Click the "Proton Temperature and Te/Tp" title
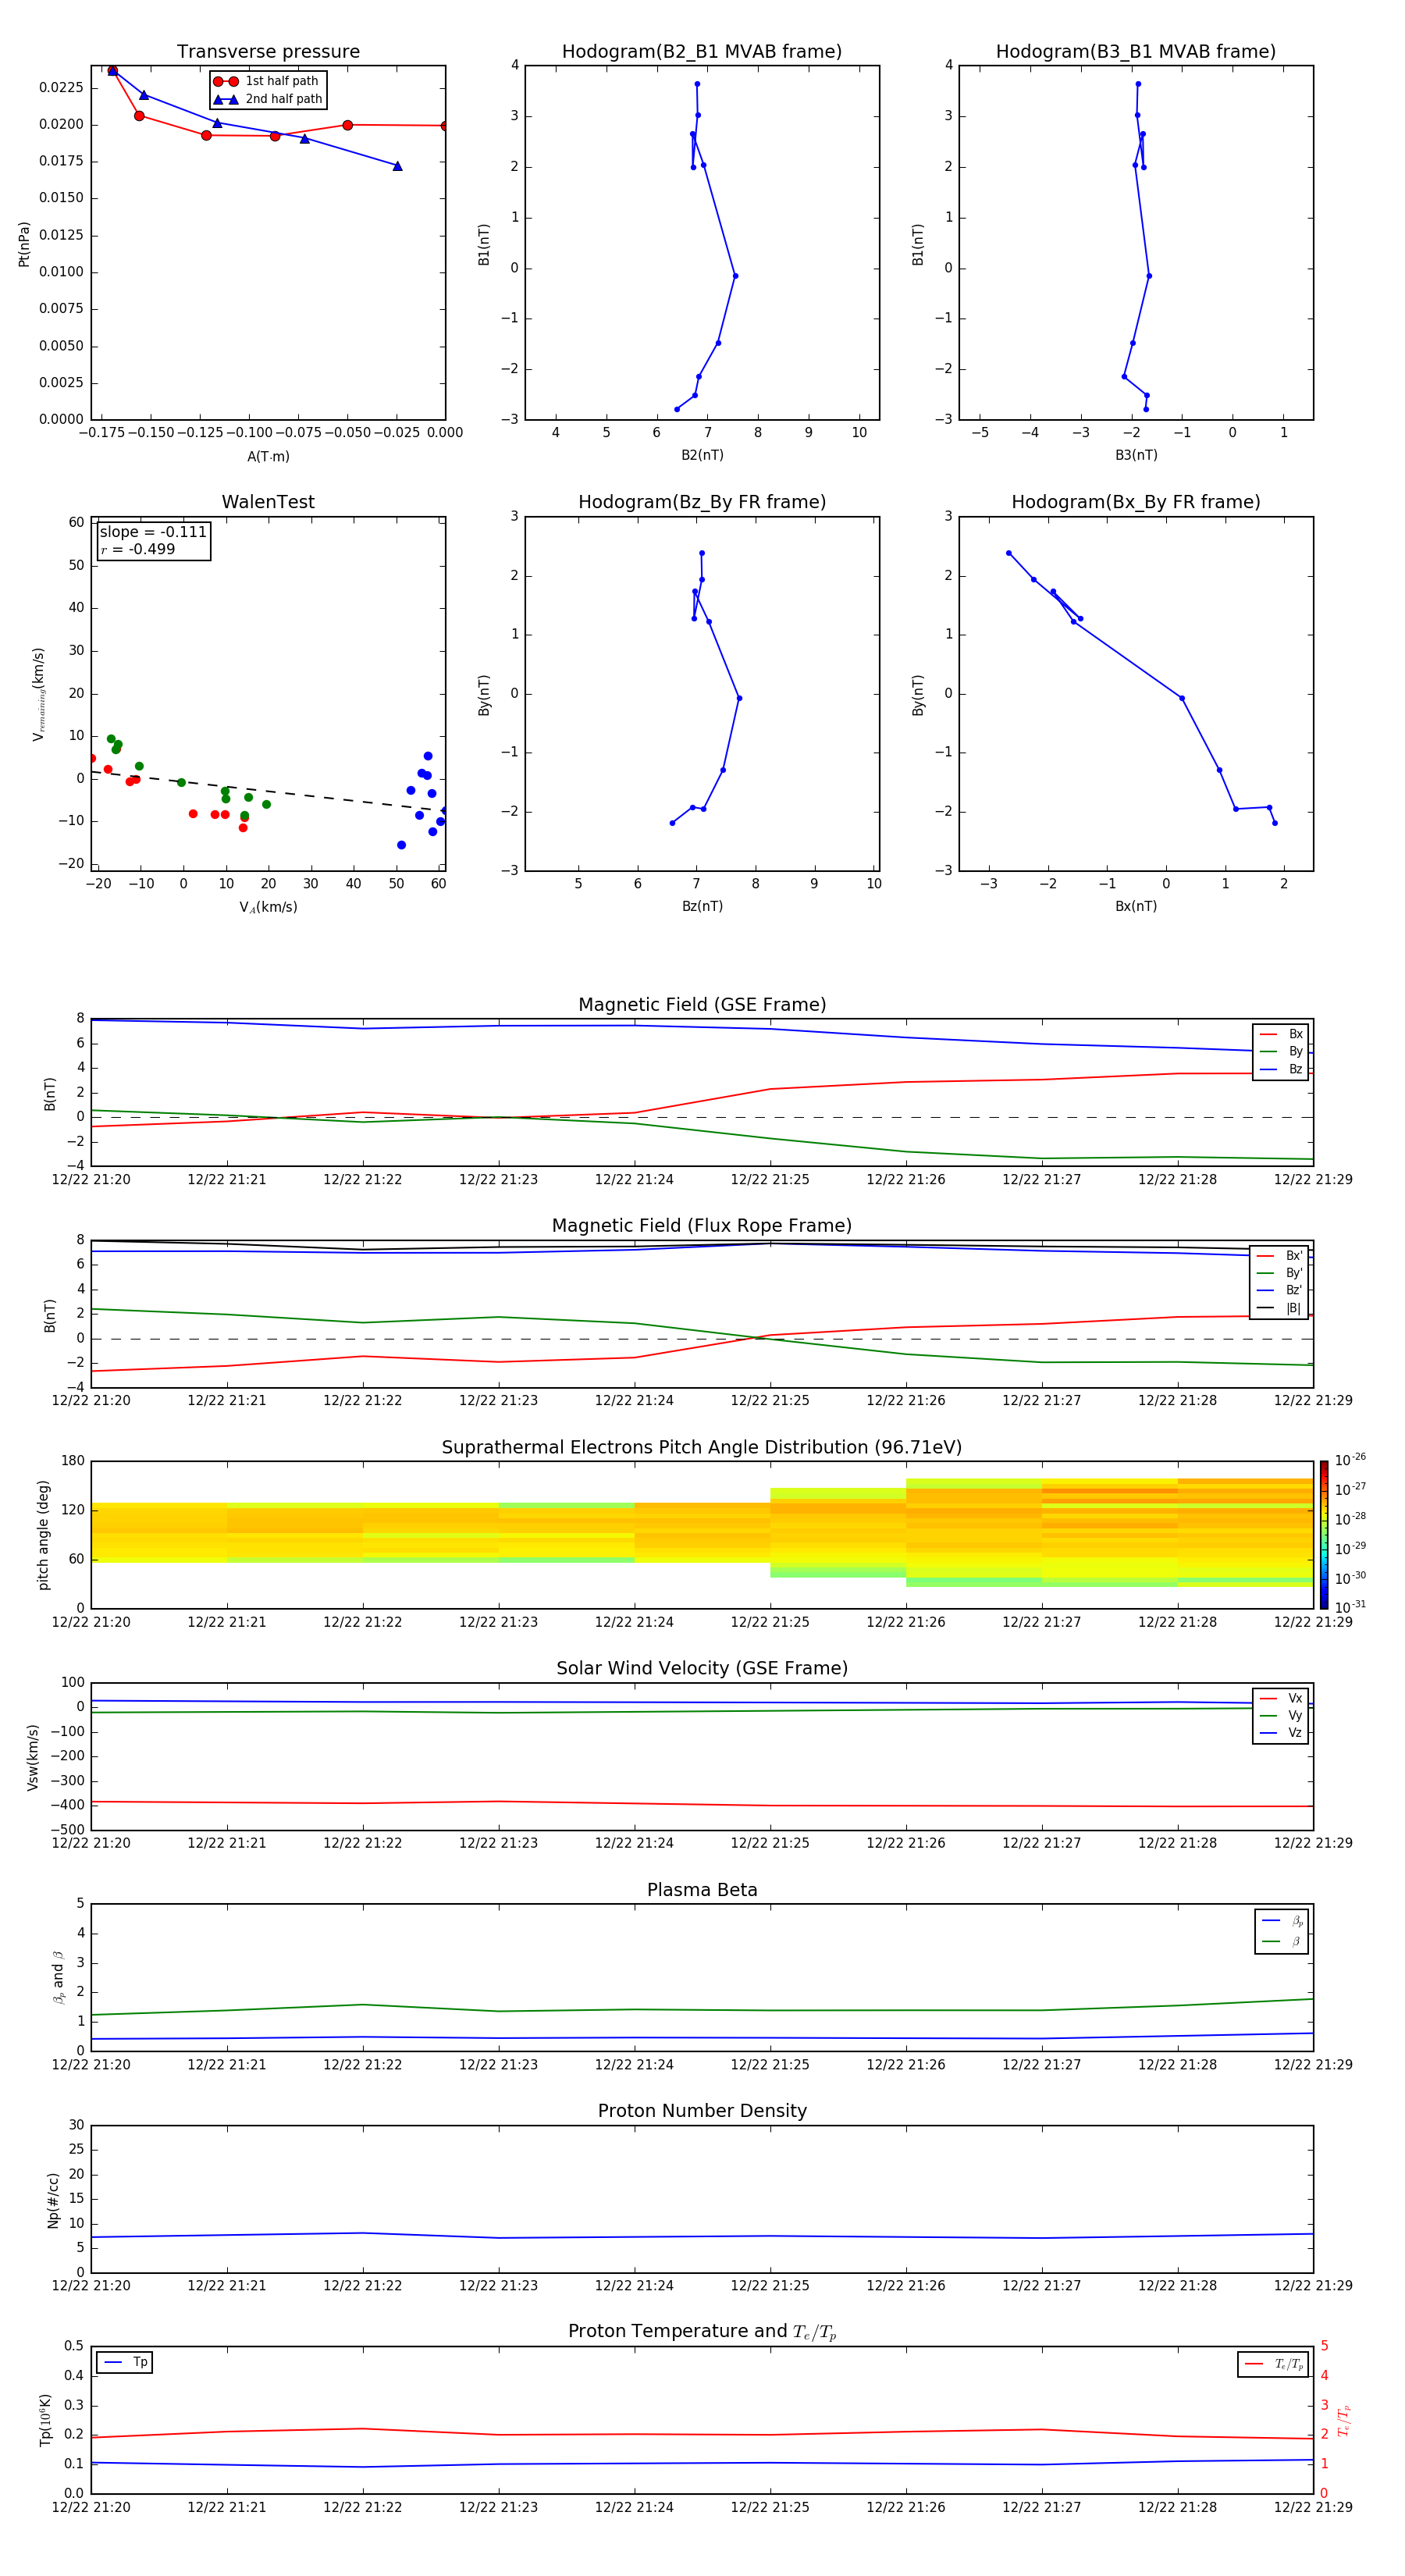The image size is (1405, 2576). tap(702, 2332)
